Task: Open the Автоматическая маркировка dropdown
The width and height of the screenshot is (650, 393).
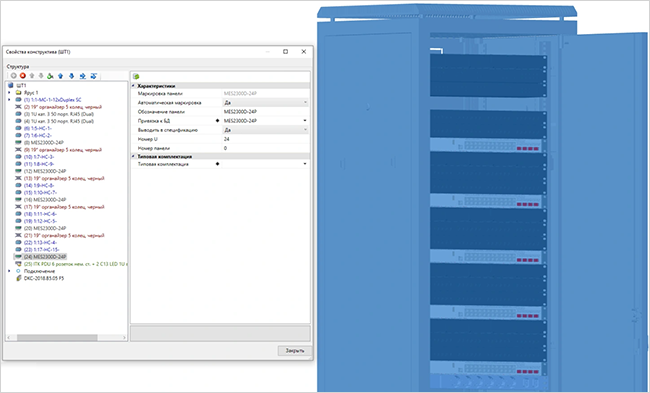Action: point(305,102)
